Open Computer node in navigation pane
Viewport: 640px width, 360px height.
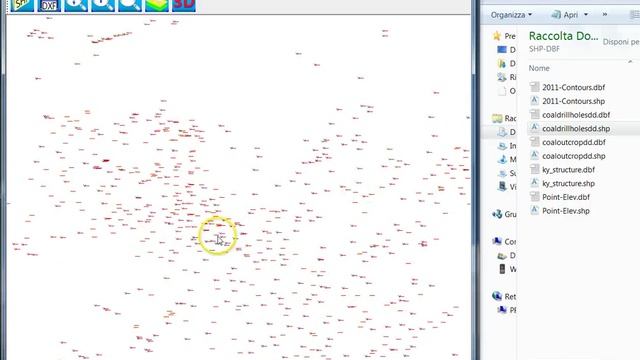[x=504, y=242]
